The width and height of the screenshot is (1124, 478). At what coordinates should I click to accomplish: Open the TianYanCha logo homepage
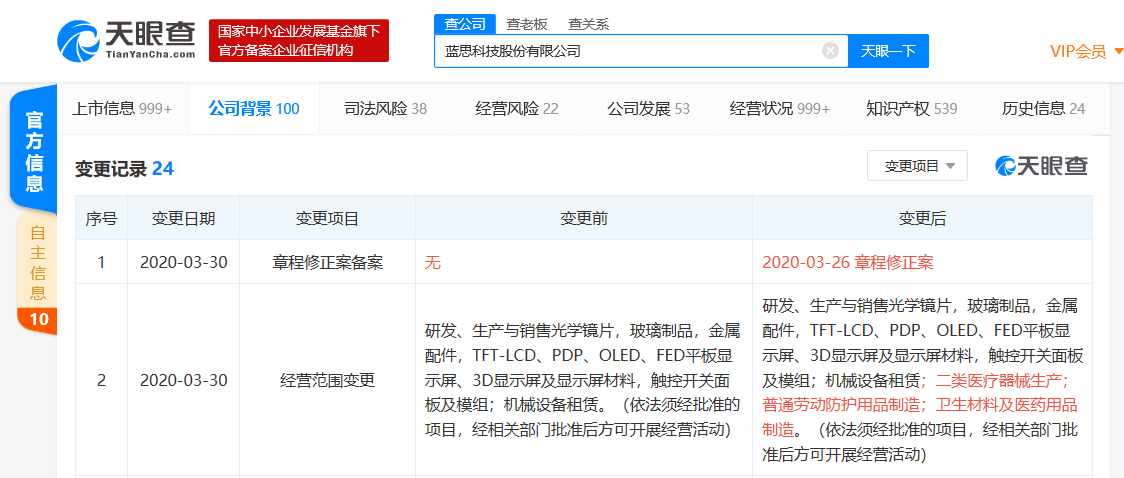coord(126,40)
